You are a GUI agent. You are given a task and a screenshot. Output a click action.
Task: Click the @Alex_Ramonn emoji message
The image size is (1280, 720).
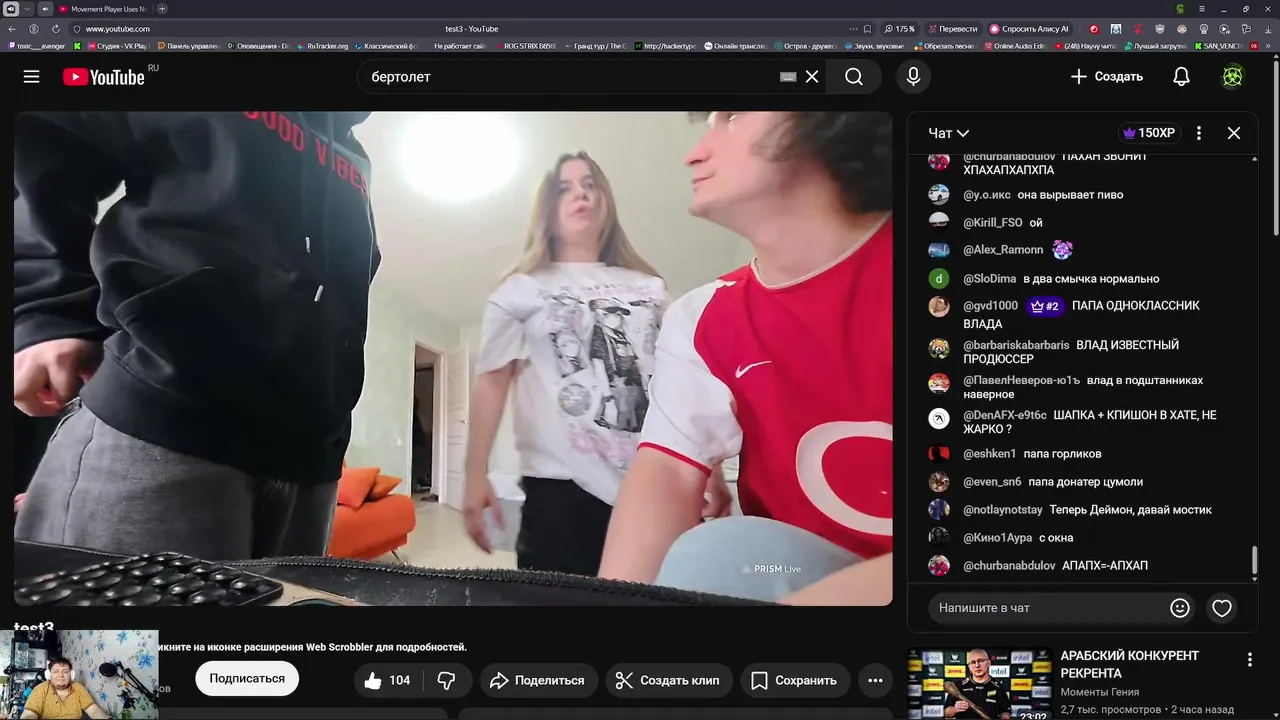(1062, 250)
